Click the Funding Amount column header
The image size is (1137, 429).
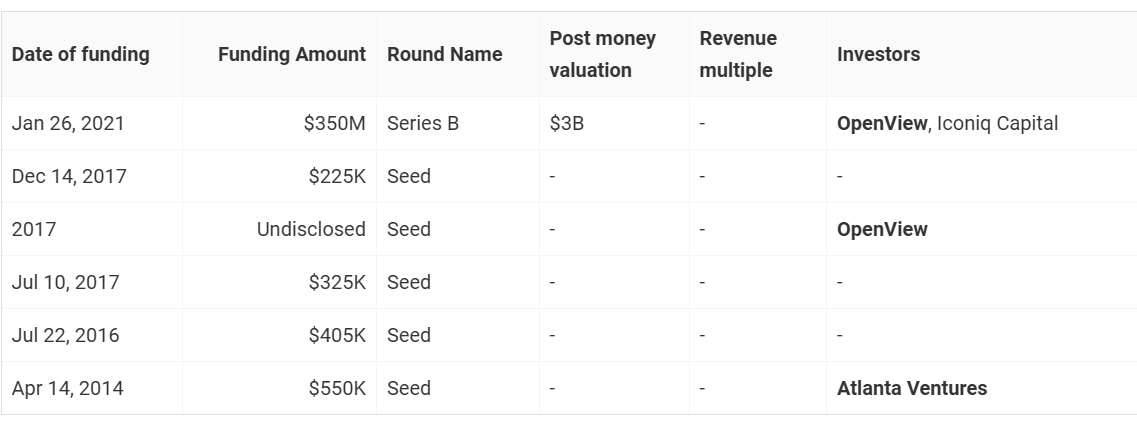[x=292, y=54]
